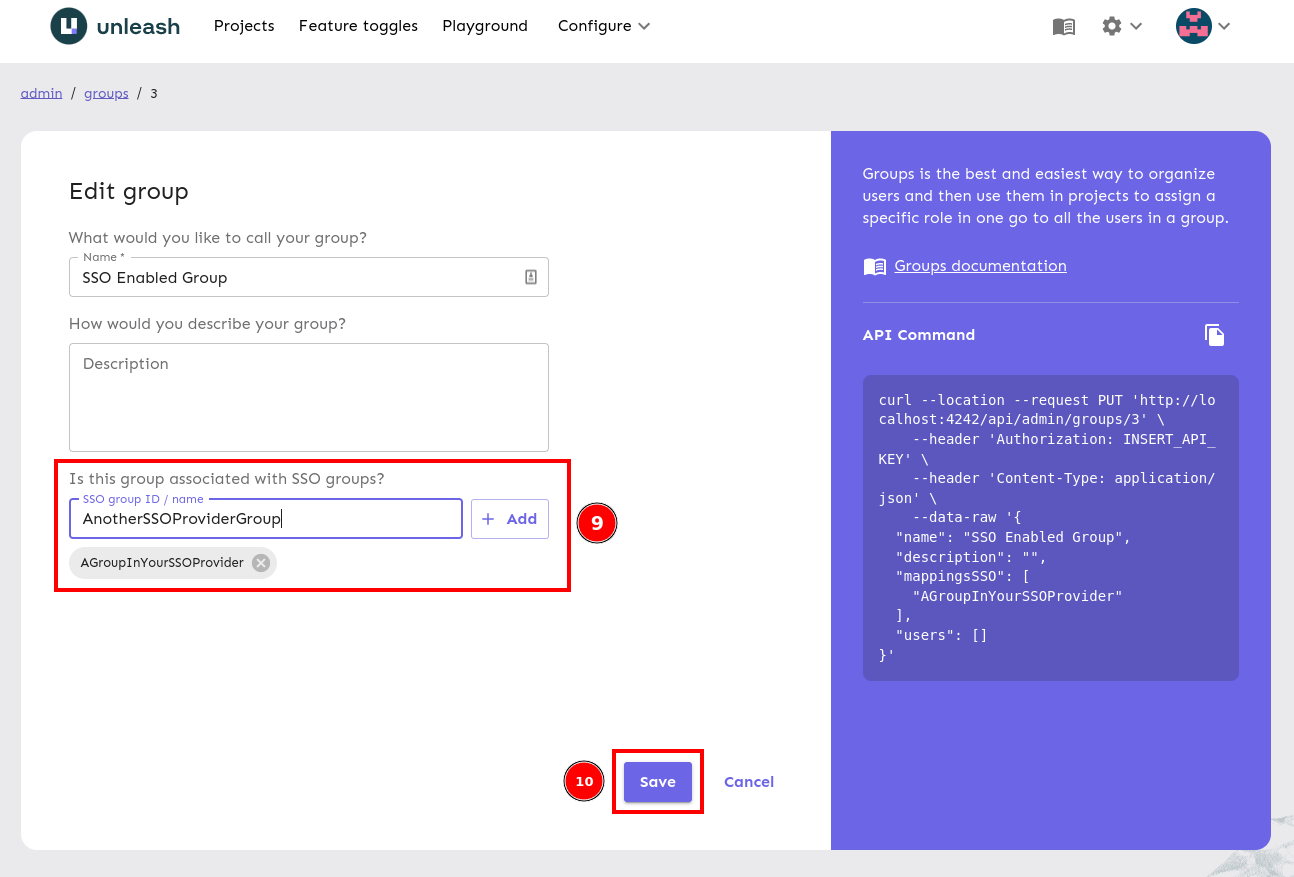The width and height of the screenshot is (1294, 877).
Task: Go to the Playground page
Action: (x=484, y=26)
